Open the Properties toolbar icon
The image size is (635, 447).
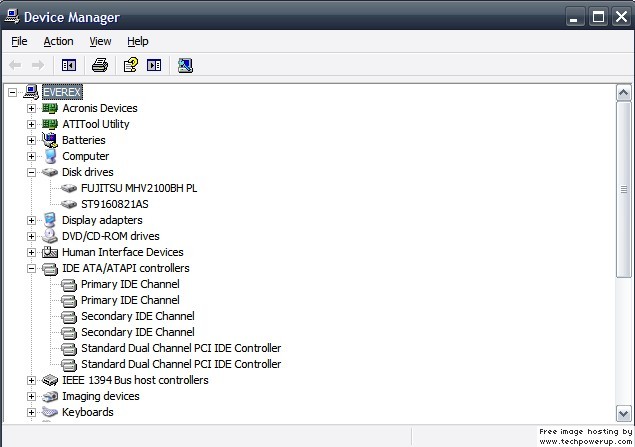click(x=130, y=65)
